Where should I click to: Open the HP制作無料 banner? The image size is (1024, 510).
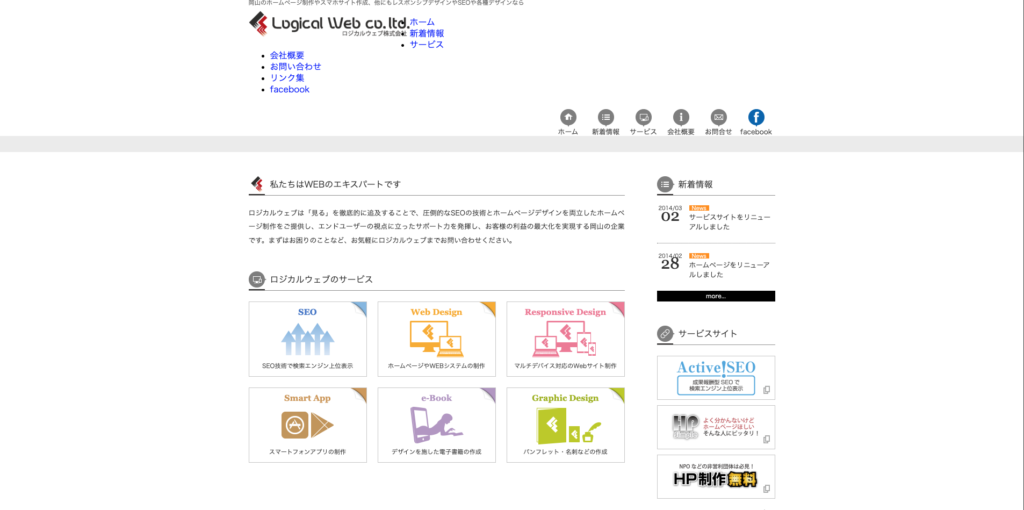716,477
